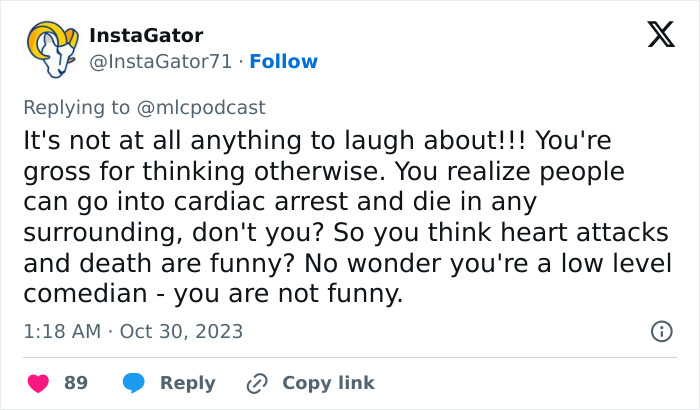View the 89 likes count
The width and height of the screenshot is (700, 410).
tap(76, 383)
